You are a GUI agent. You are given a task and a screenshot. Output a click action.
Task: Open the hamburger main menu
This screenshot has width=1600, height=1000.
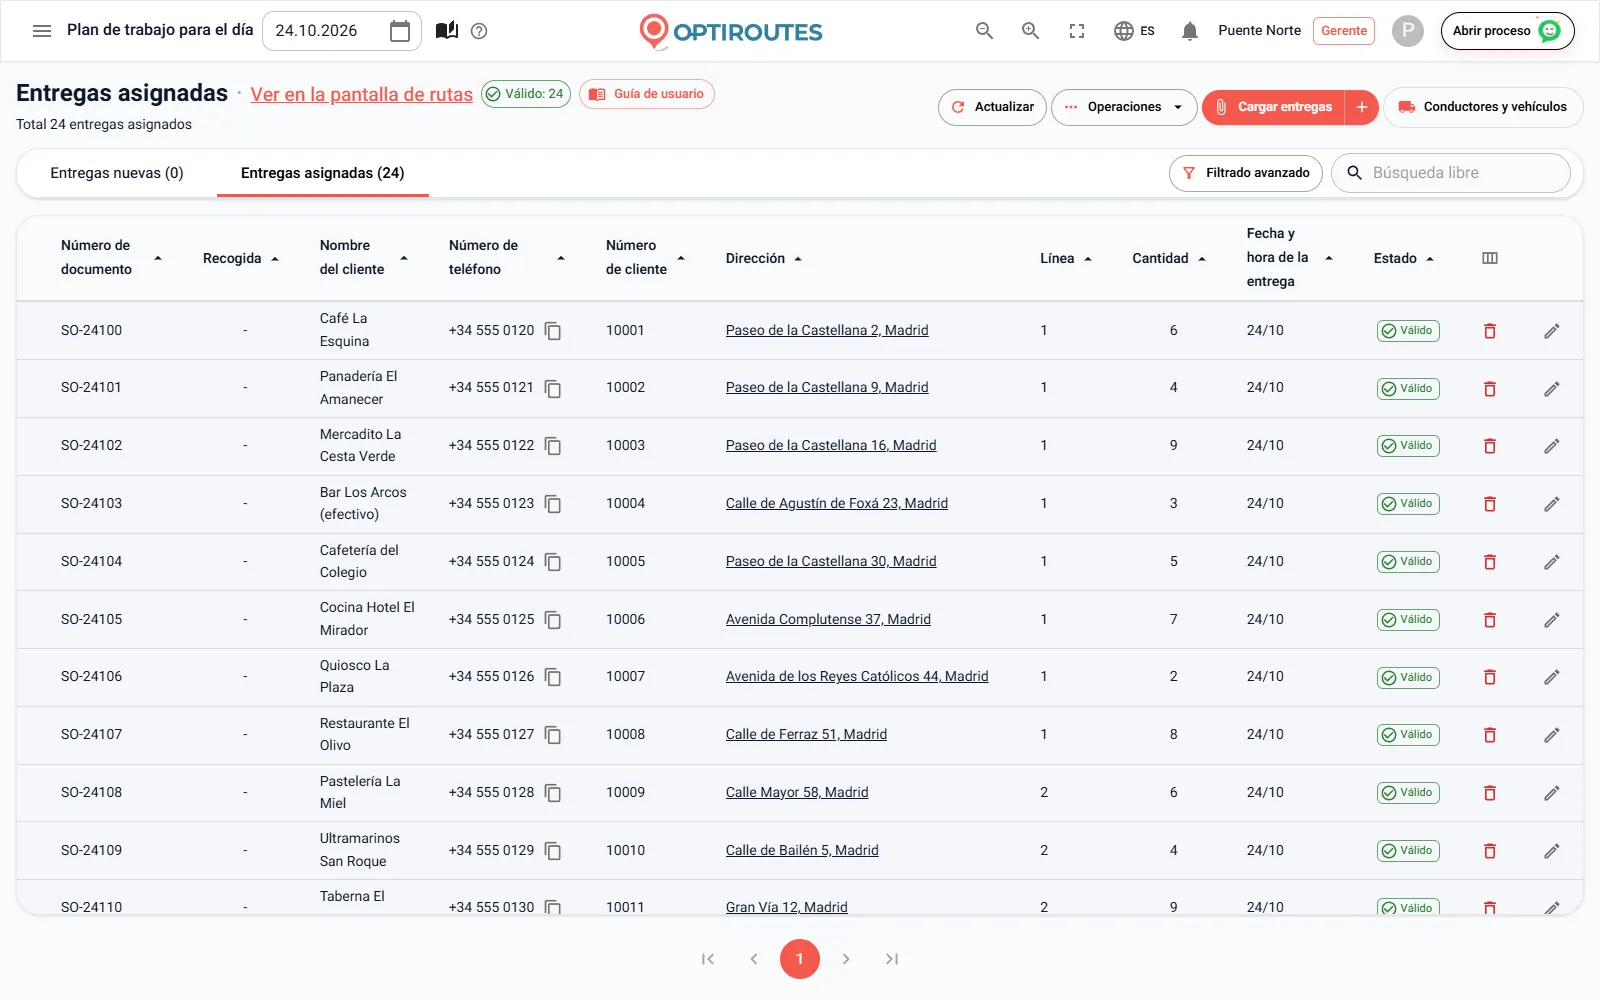pos(42,31)
